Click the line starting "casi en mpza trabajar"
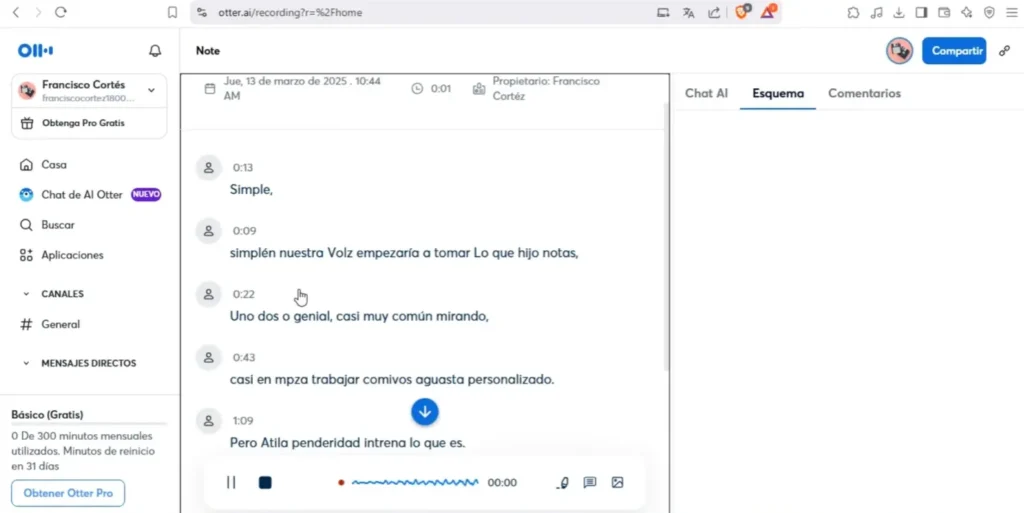 coord(392,380)
